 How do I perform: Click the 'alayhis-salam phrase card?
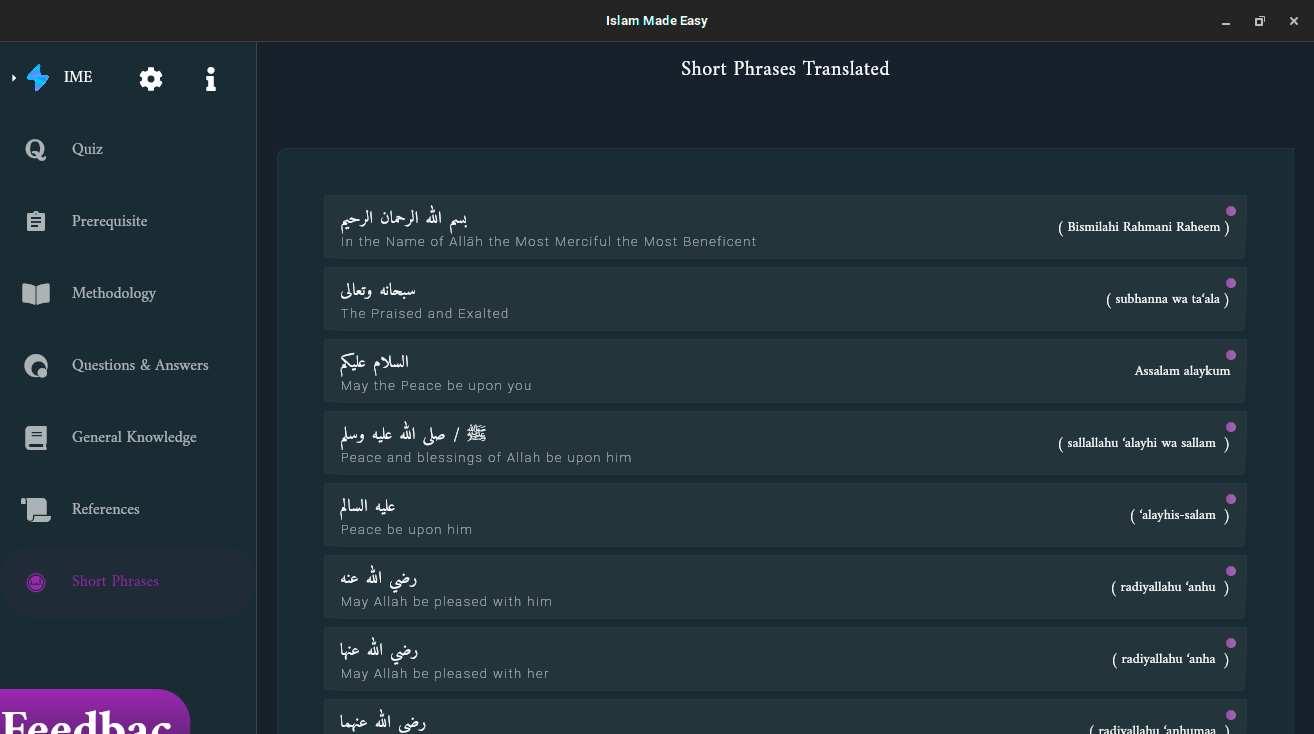pos(785,514)
